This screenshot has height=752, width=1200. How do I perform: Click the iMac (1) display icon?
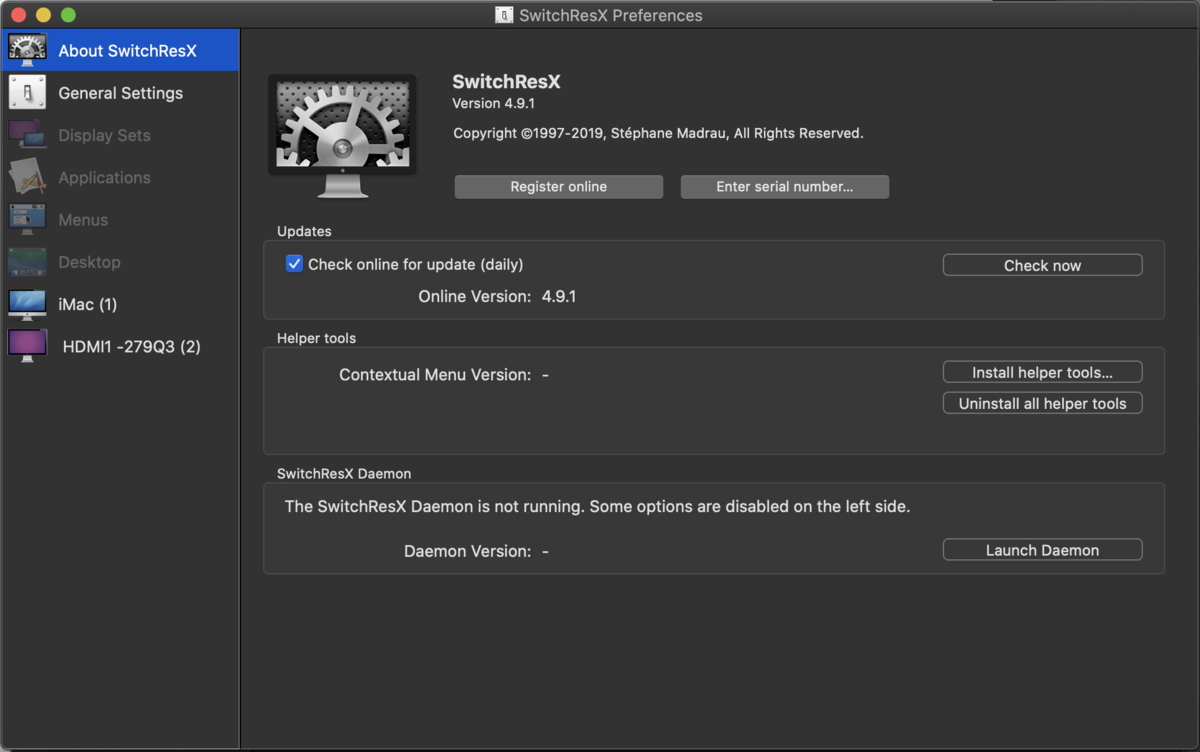[27, 304]
